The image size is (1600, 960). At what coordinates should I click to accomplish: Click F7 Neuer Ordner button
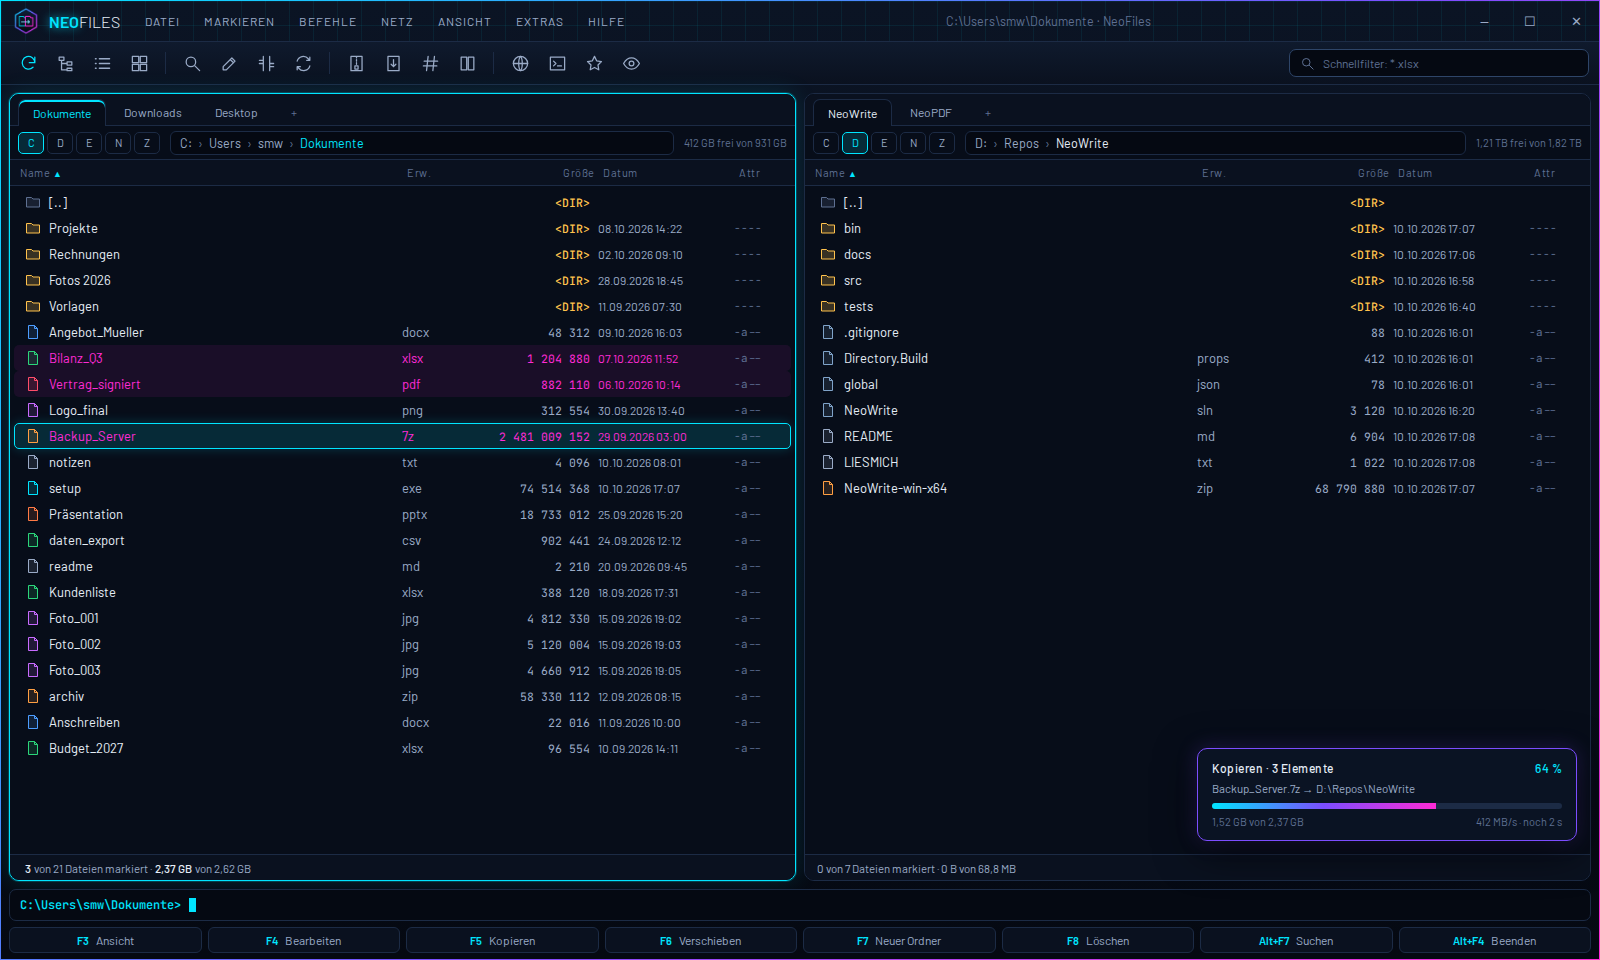[899, 941]
